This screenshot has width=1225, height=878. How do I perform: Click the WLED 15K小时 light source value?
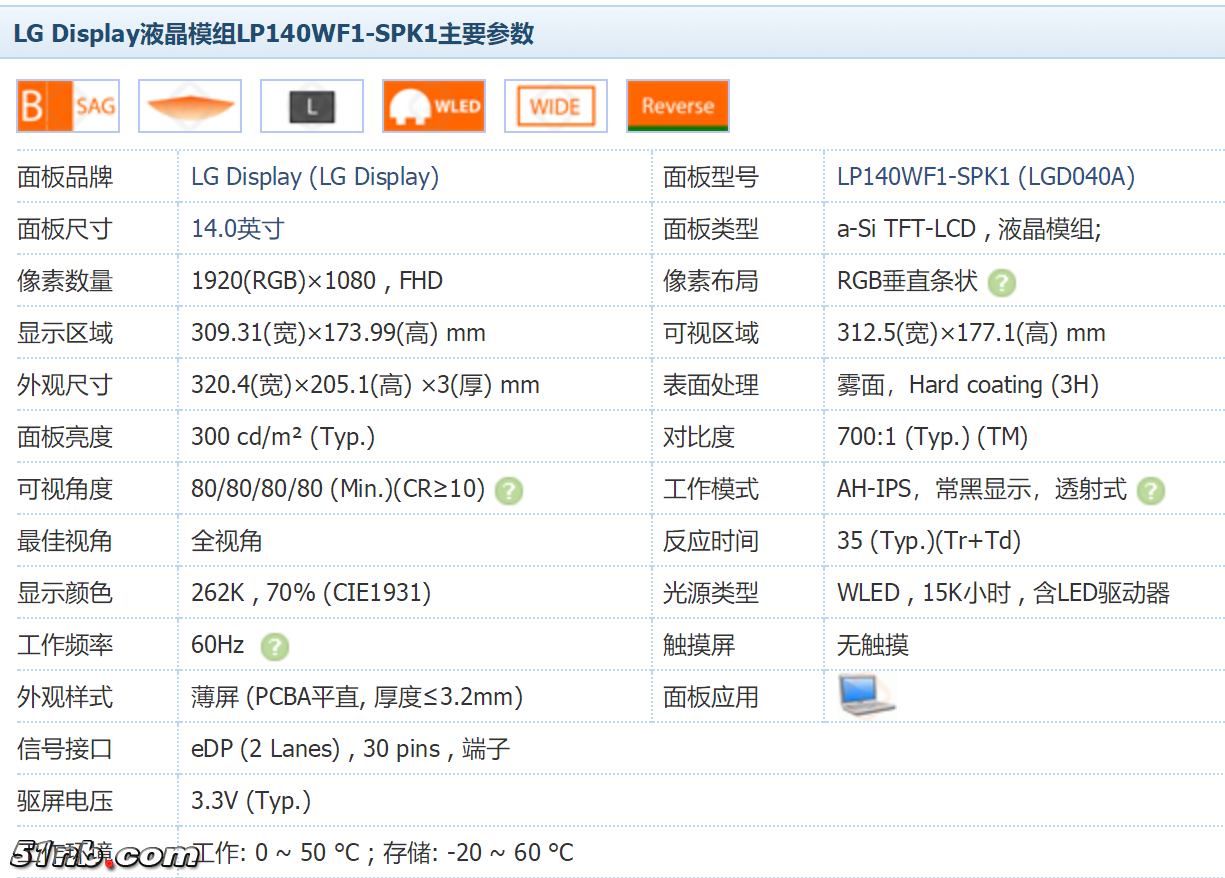(x=1003, y=593)
